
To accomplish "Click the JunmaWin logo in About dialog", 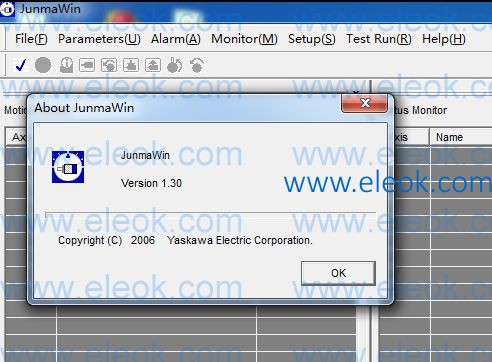I will tap(68, 167).
